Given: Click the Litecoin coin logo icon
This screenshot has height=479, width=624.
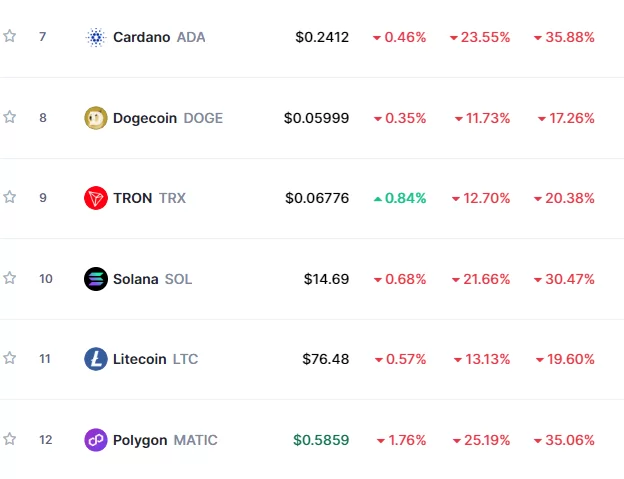Looking at the screenshot, I should point(96,359).
